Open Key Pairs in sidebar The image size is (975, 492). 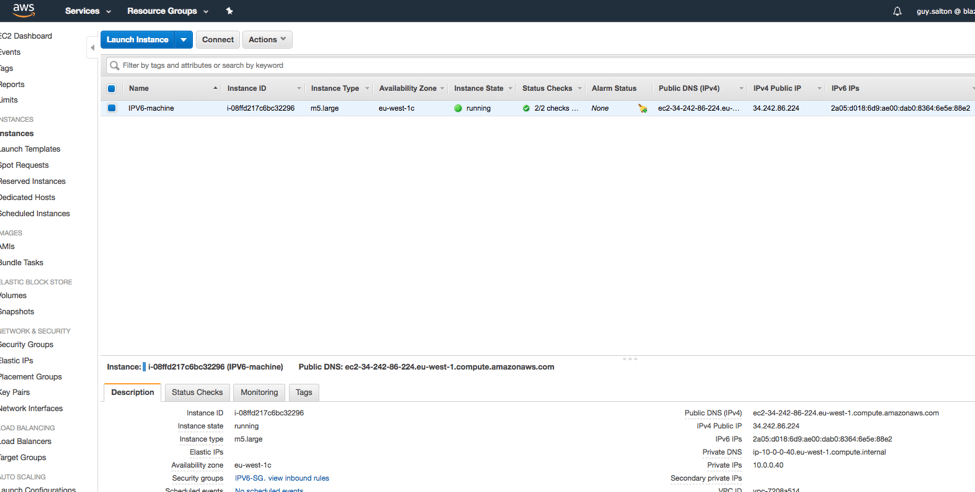coord(15,392)
